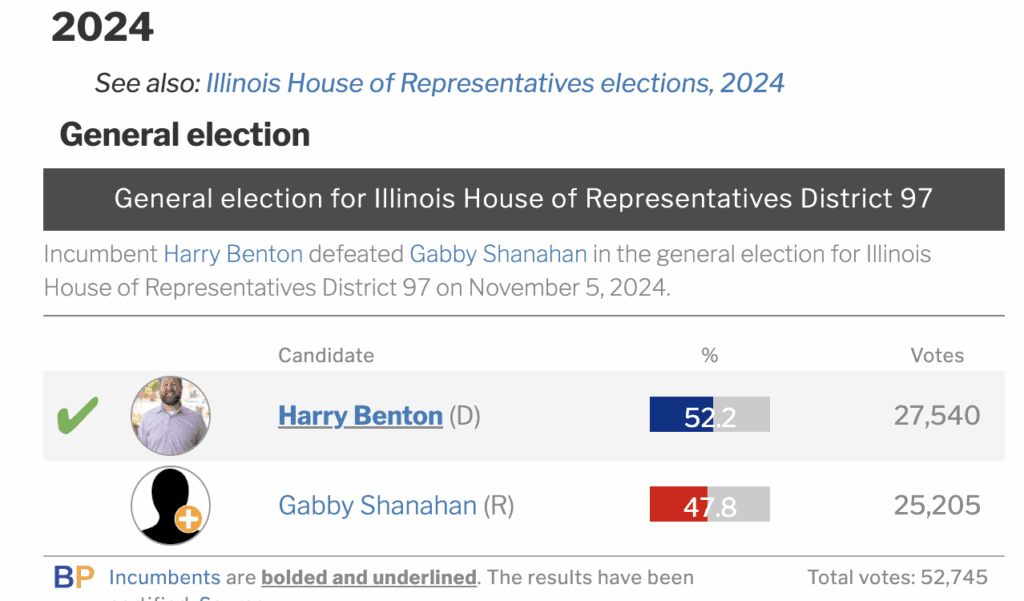Click the Total votes: 52,745 text
Viewport: 1024px width, 601px height.
point(897,577)
